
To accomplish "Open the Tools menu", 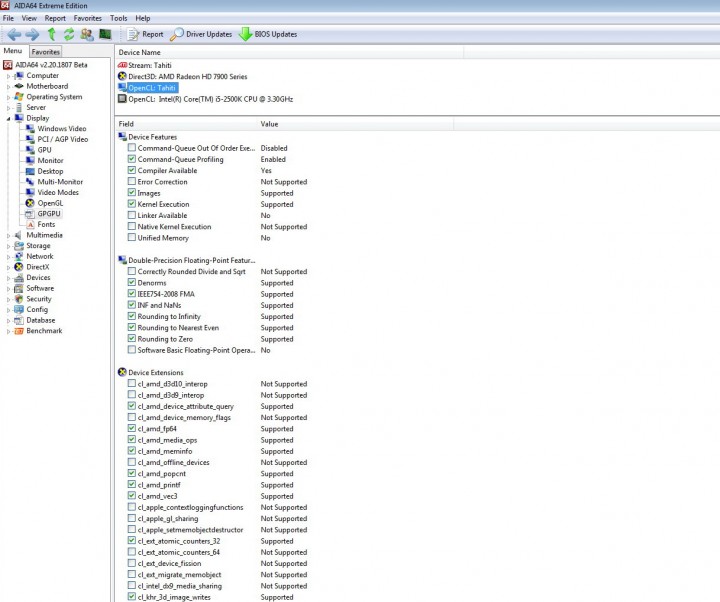I will pos(118,18).
